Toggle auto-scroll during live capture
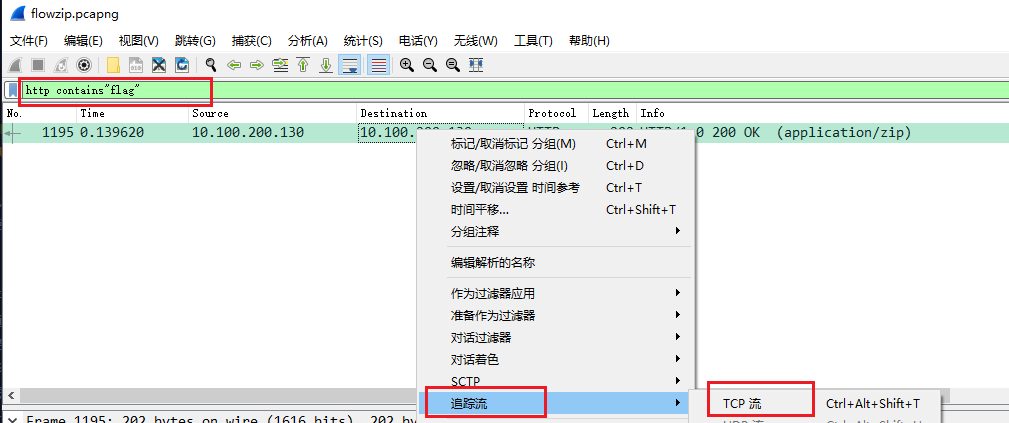Image resolution: width=1009 pixels, height=423 pixels. pos(350,65)
